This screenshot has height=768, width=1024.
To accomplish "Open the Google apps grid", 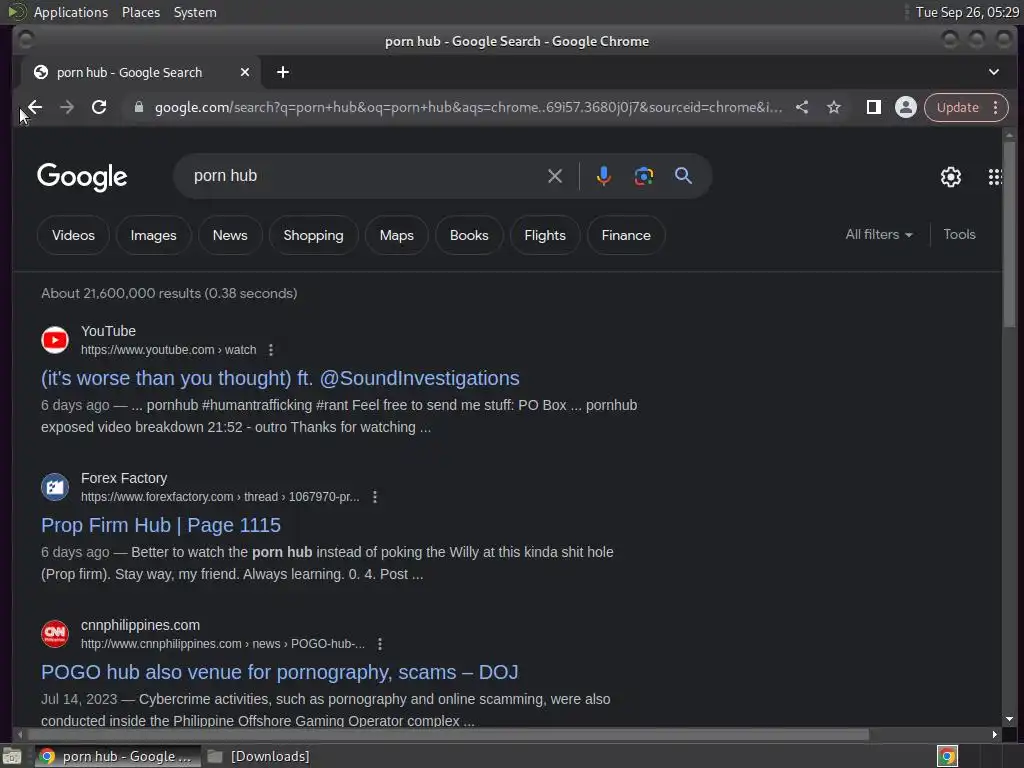I will 995,176.
